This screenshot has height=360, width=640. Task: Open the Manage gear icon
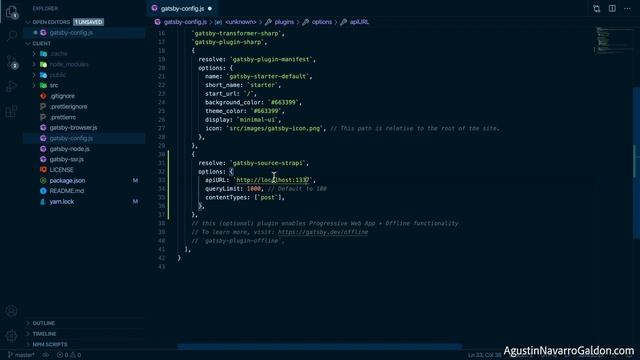point(11,336)
